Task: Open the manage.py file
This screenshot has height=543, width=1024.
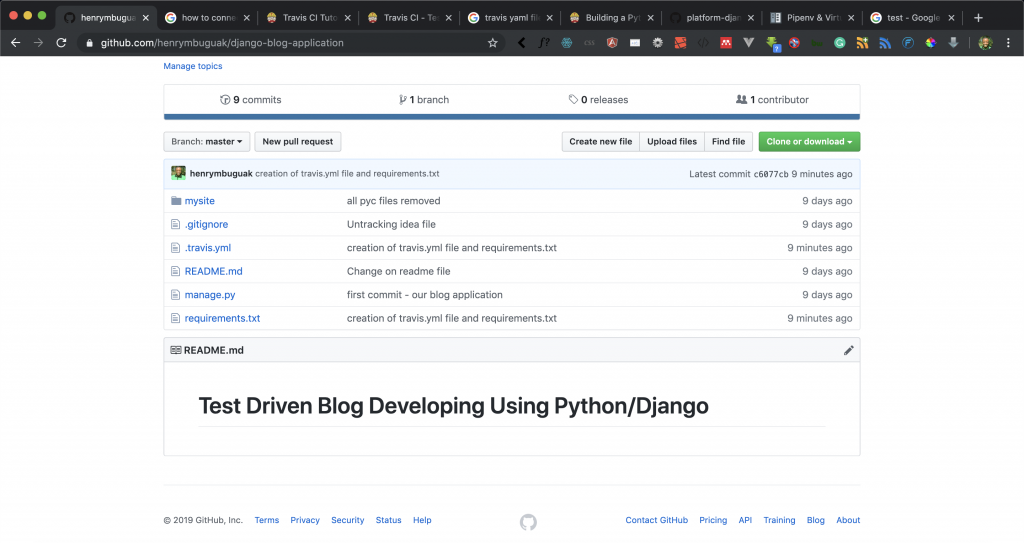Action: 210,295
